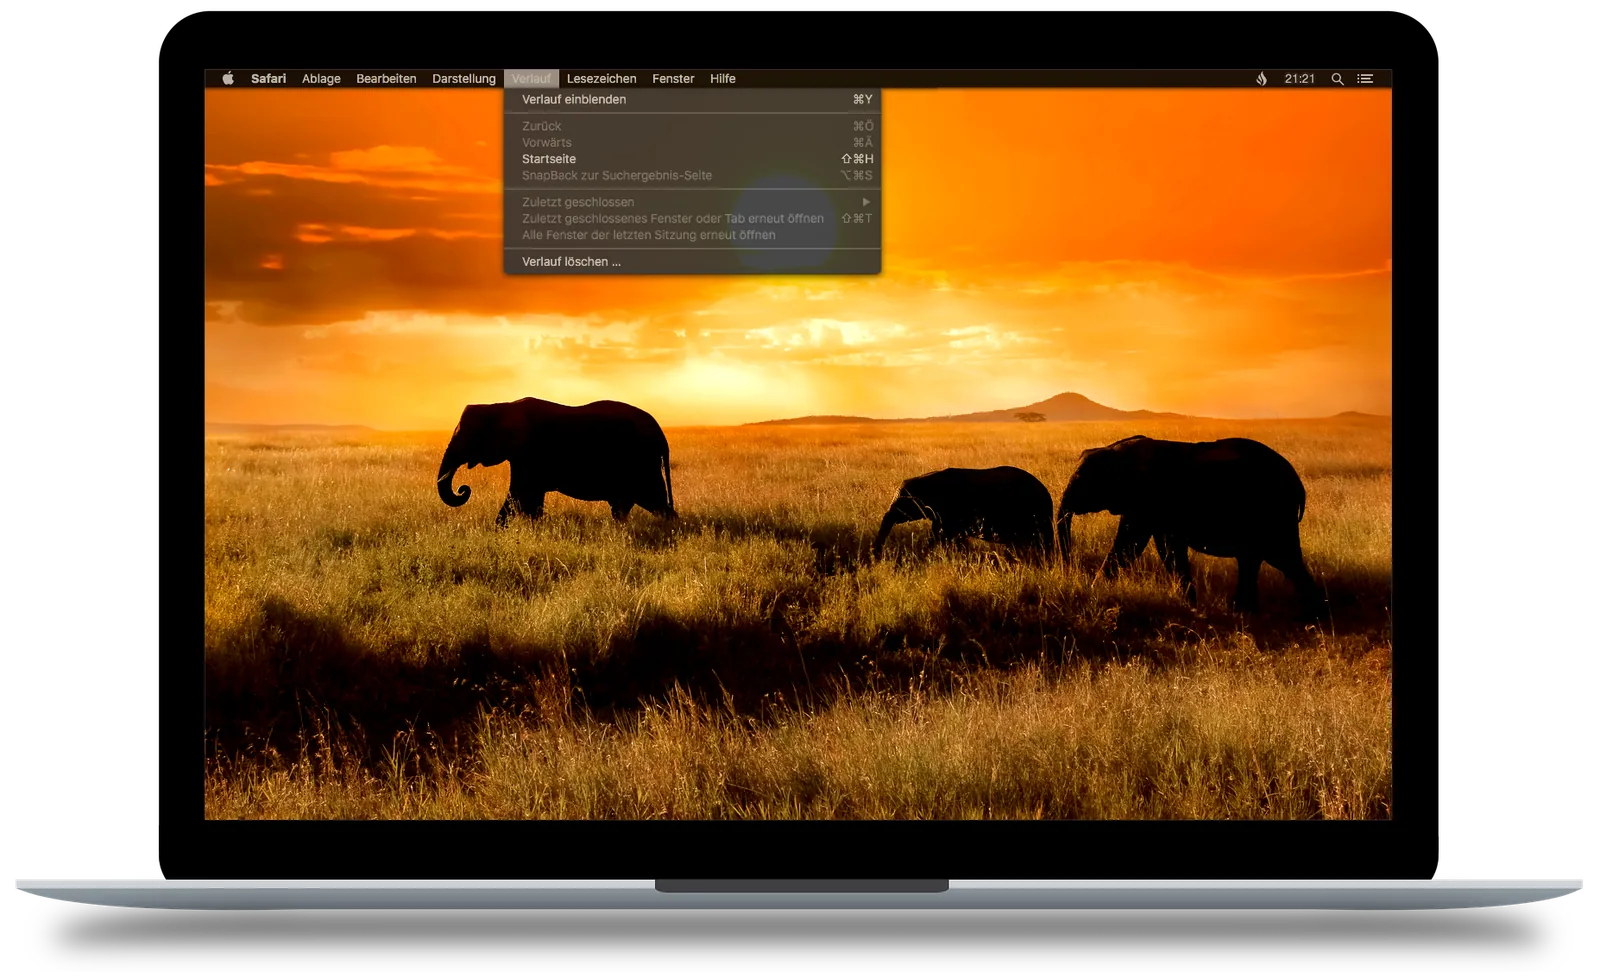Open Notification Center list icon
1600x978 pixels.
click(x=1365, y=78)
